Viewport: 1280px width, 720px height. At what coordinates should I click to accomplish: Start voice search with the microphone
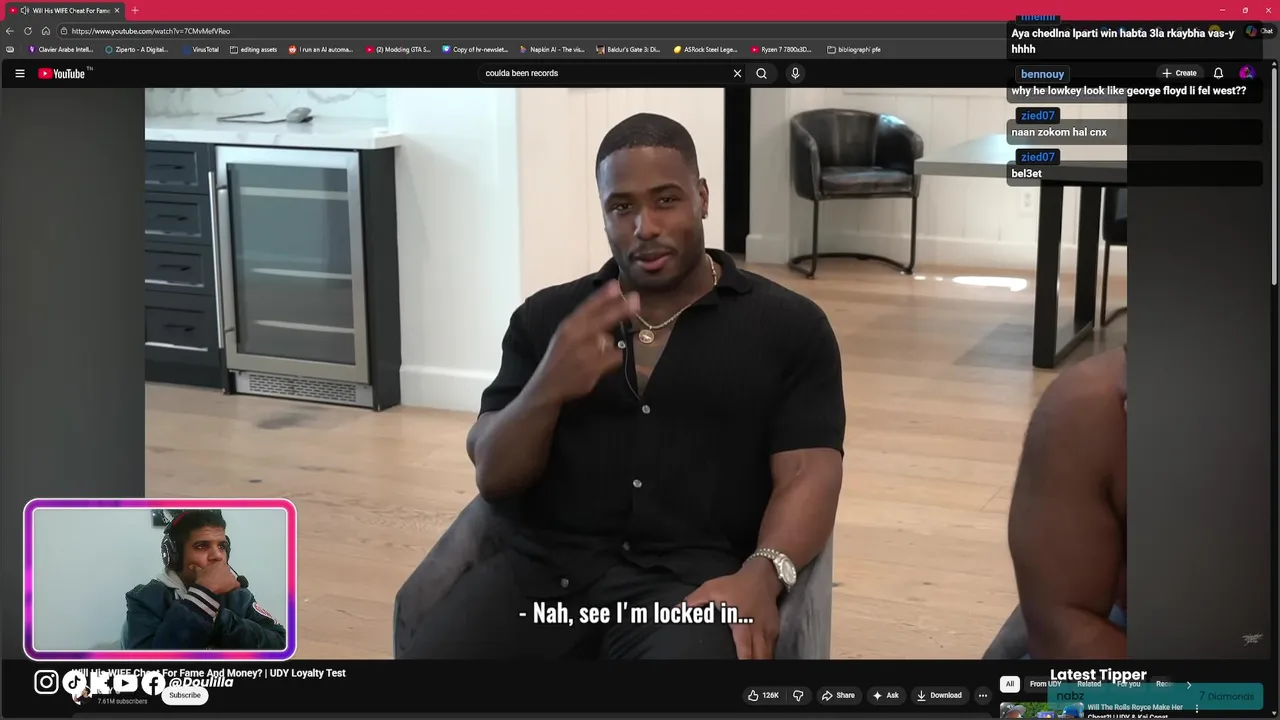pyautogui.click(x=795, y=73)
